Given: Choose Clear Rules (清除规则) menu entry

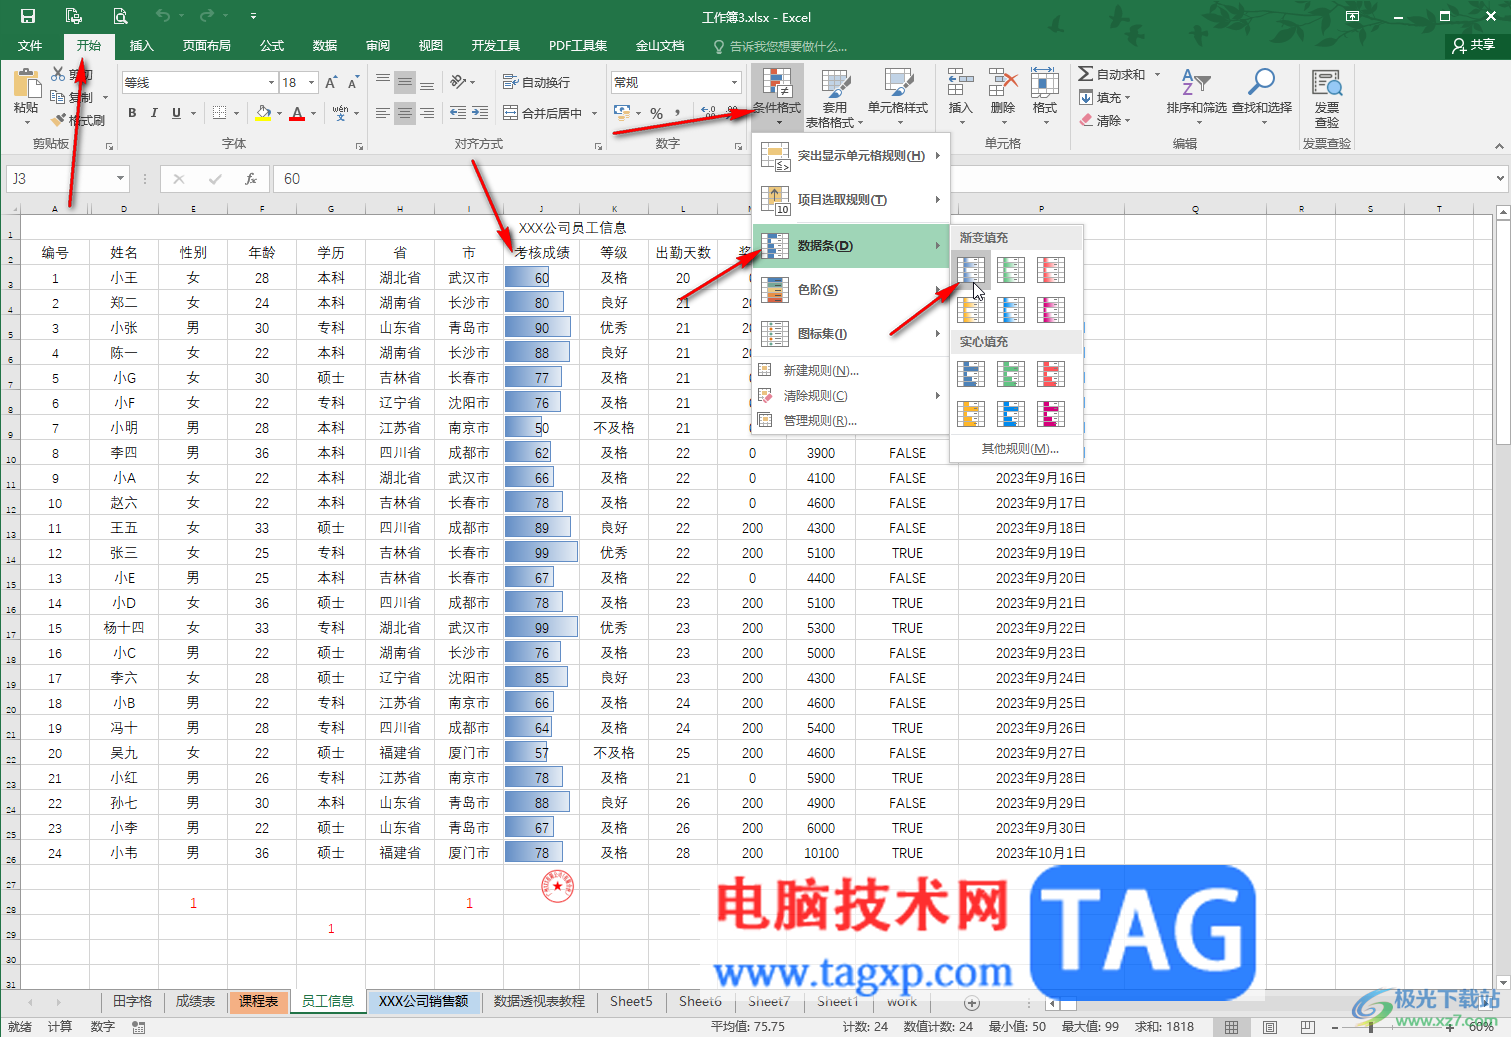Looking at the screenshot, I should [850, 395].
